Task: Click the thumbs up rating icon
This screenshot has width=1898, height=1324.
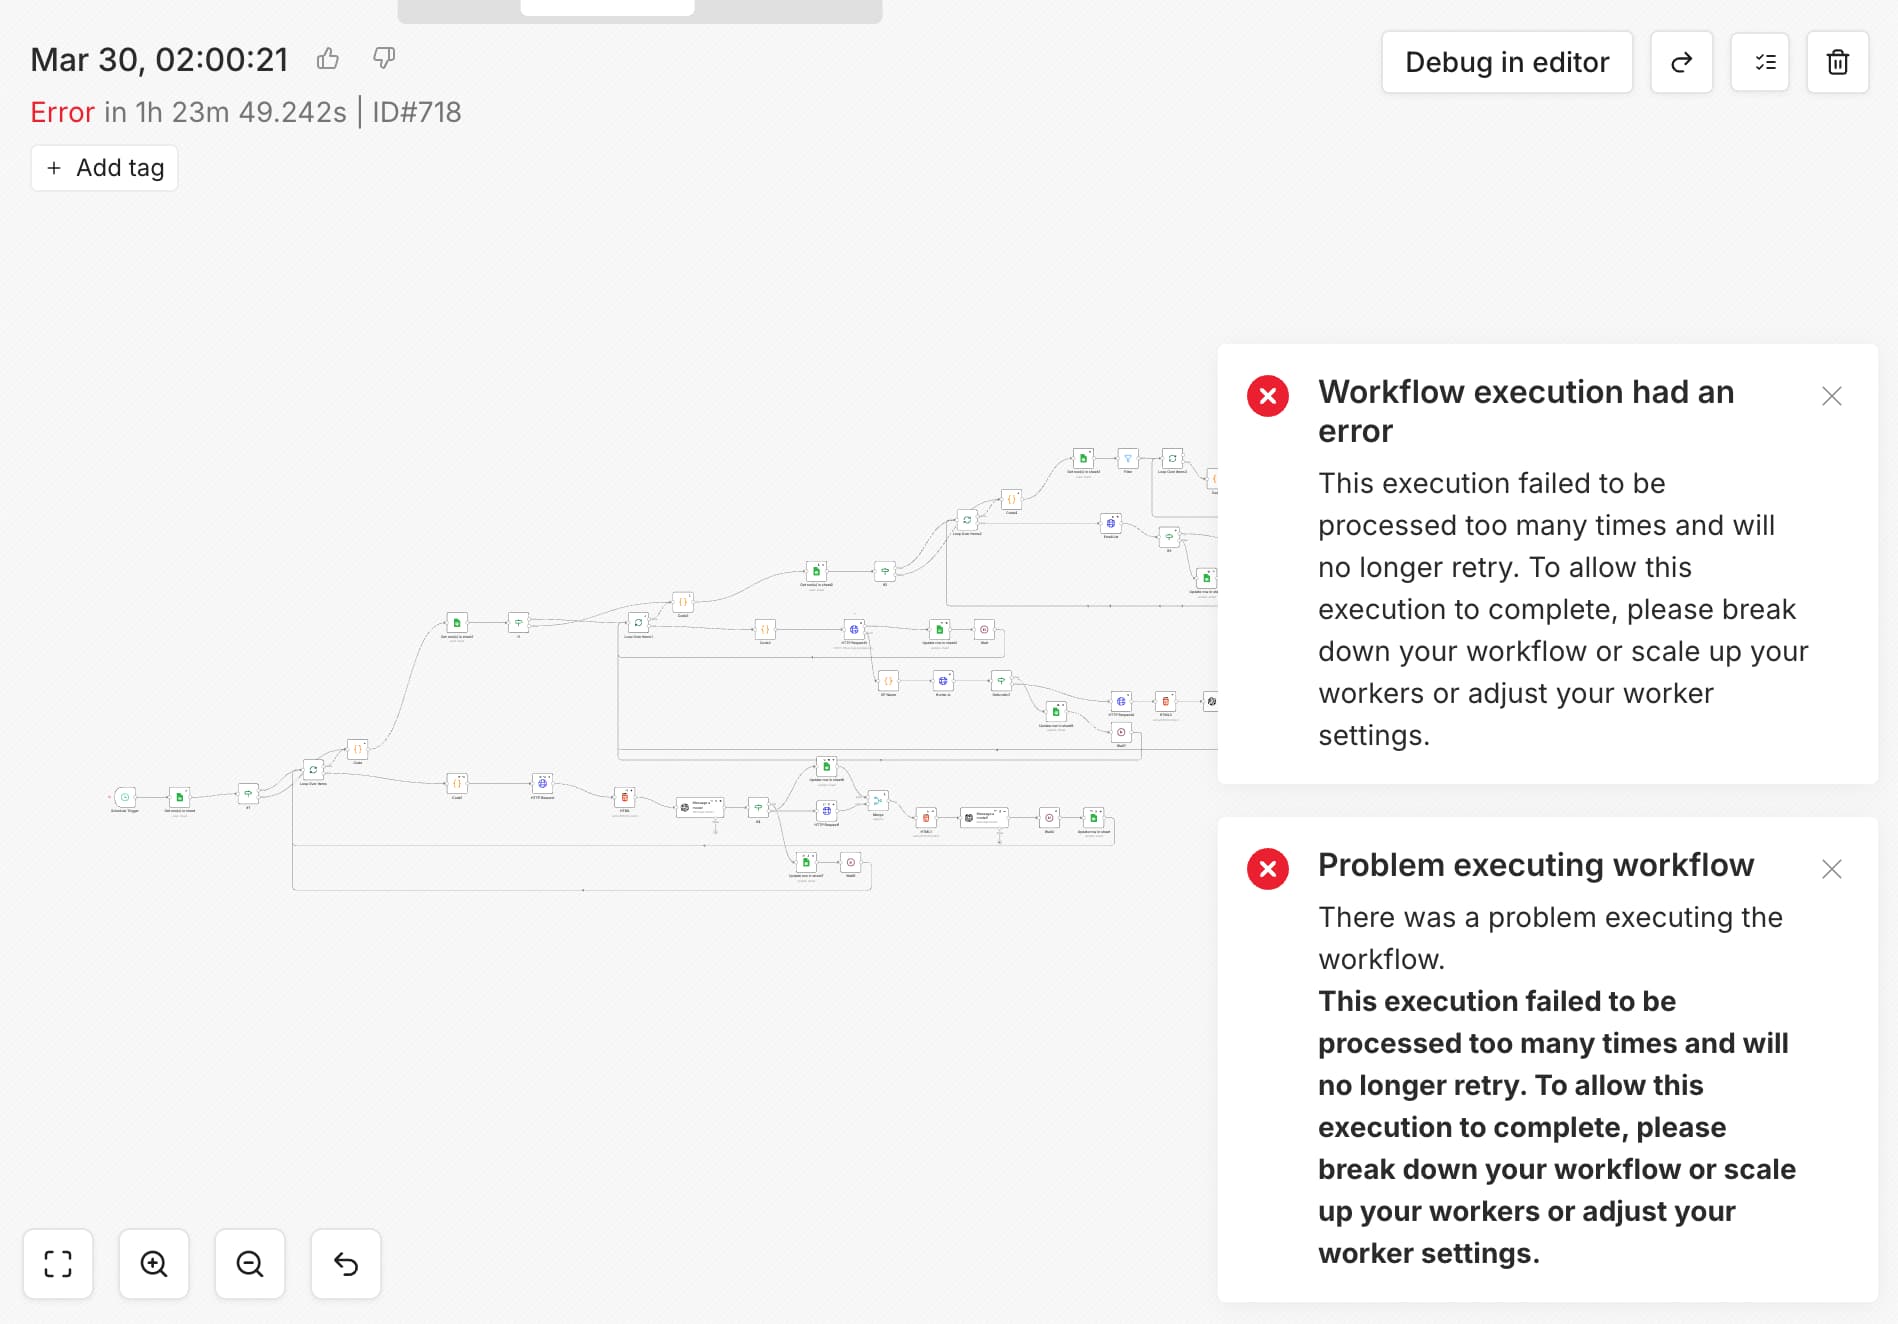Action: 328,59
